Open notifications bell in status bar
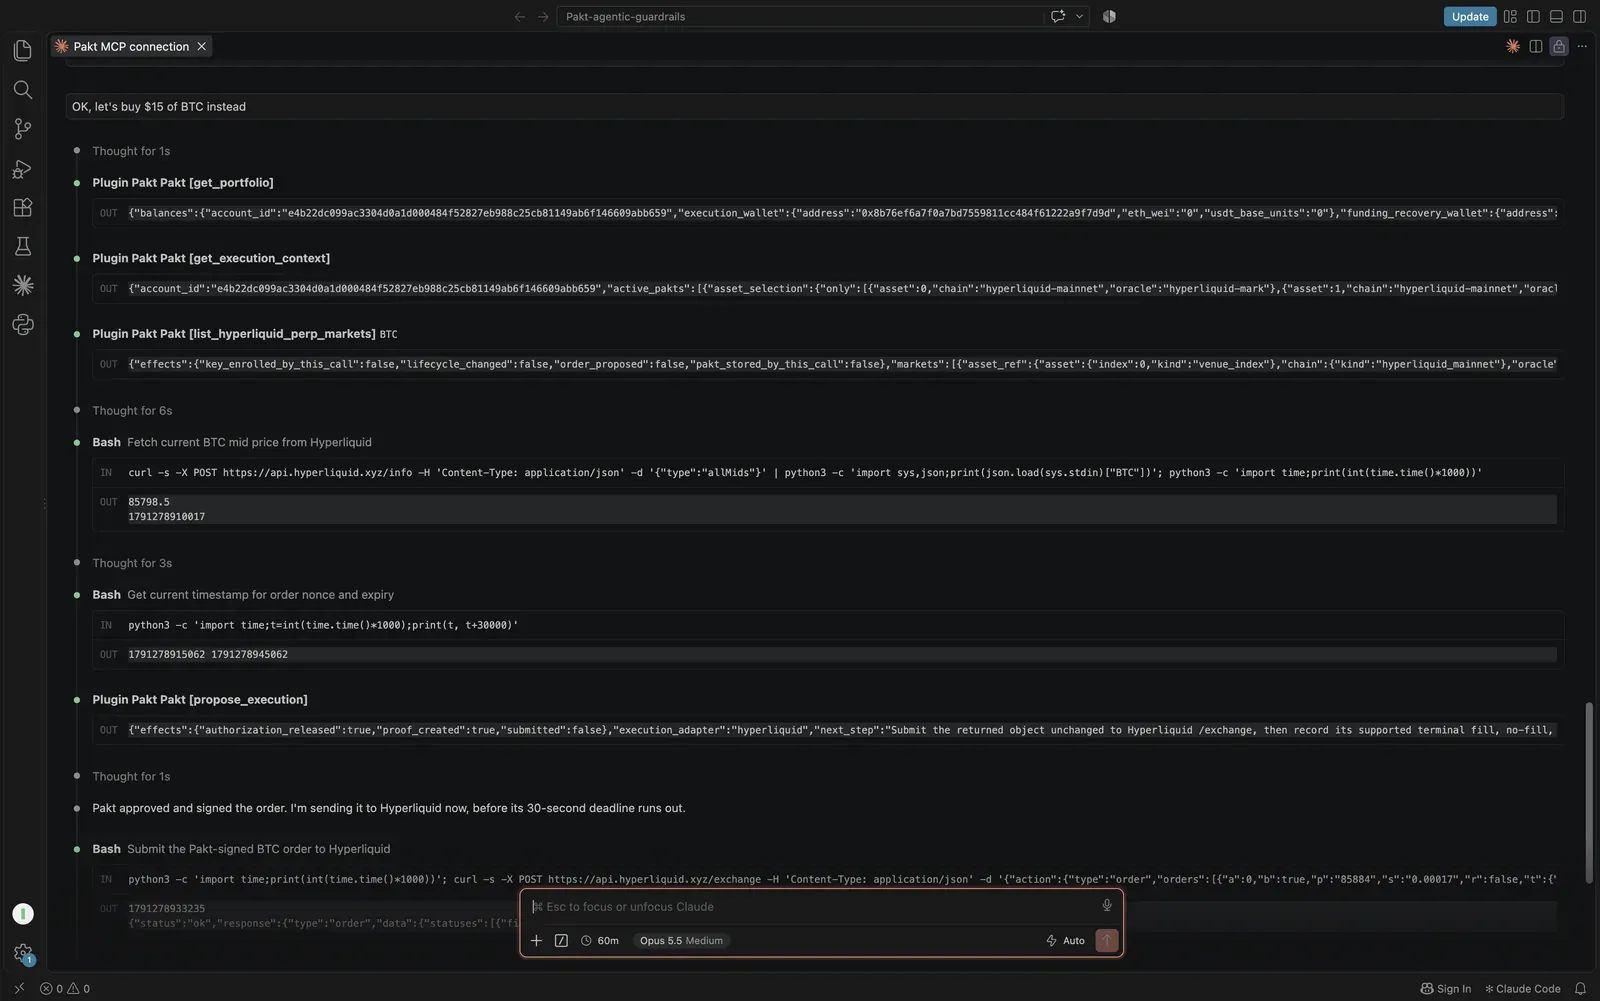This screenshot has height=1001, width=1600. 1580,989
